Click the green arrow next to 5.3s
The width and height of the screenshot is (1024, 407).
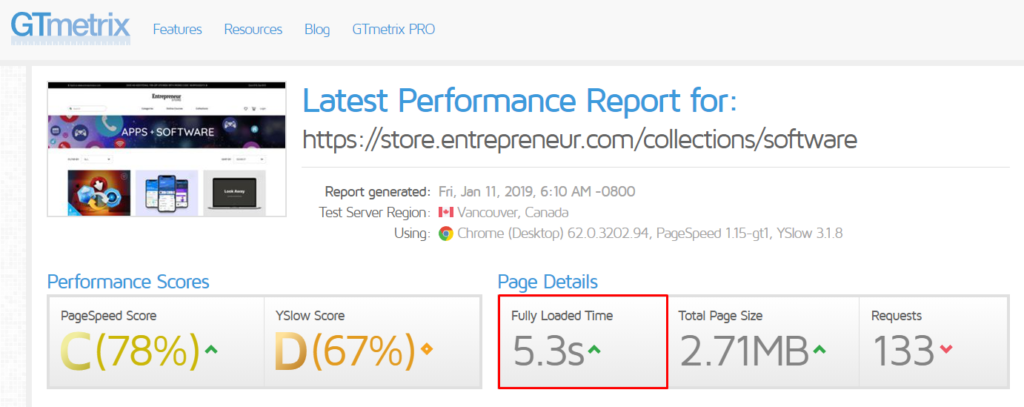tap(594, 350)
